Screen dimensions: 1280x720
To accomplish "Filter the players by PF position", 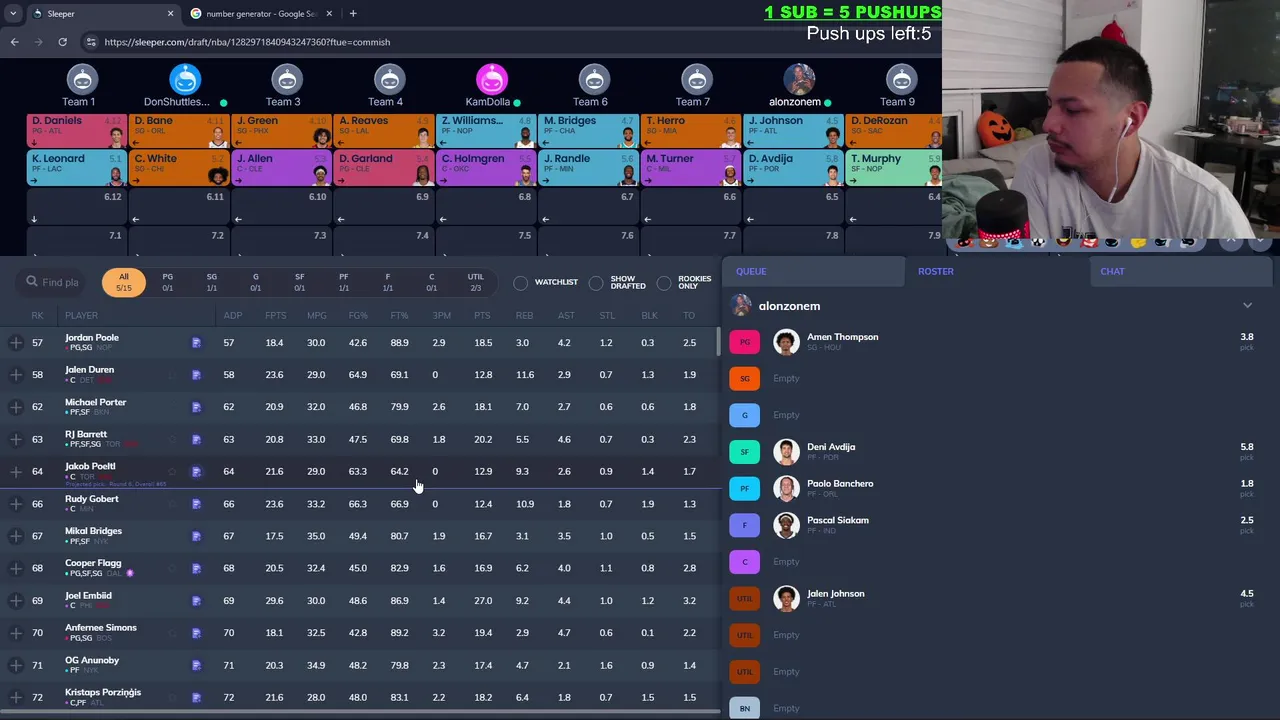I will tap(343, 282).
